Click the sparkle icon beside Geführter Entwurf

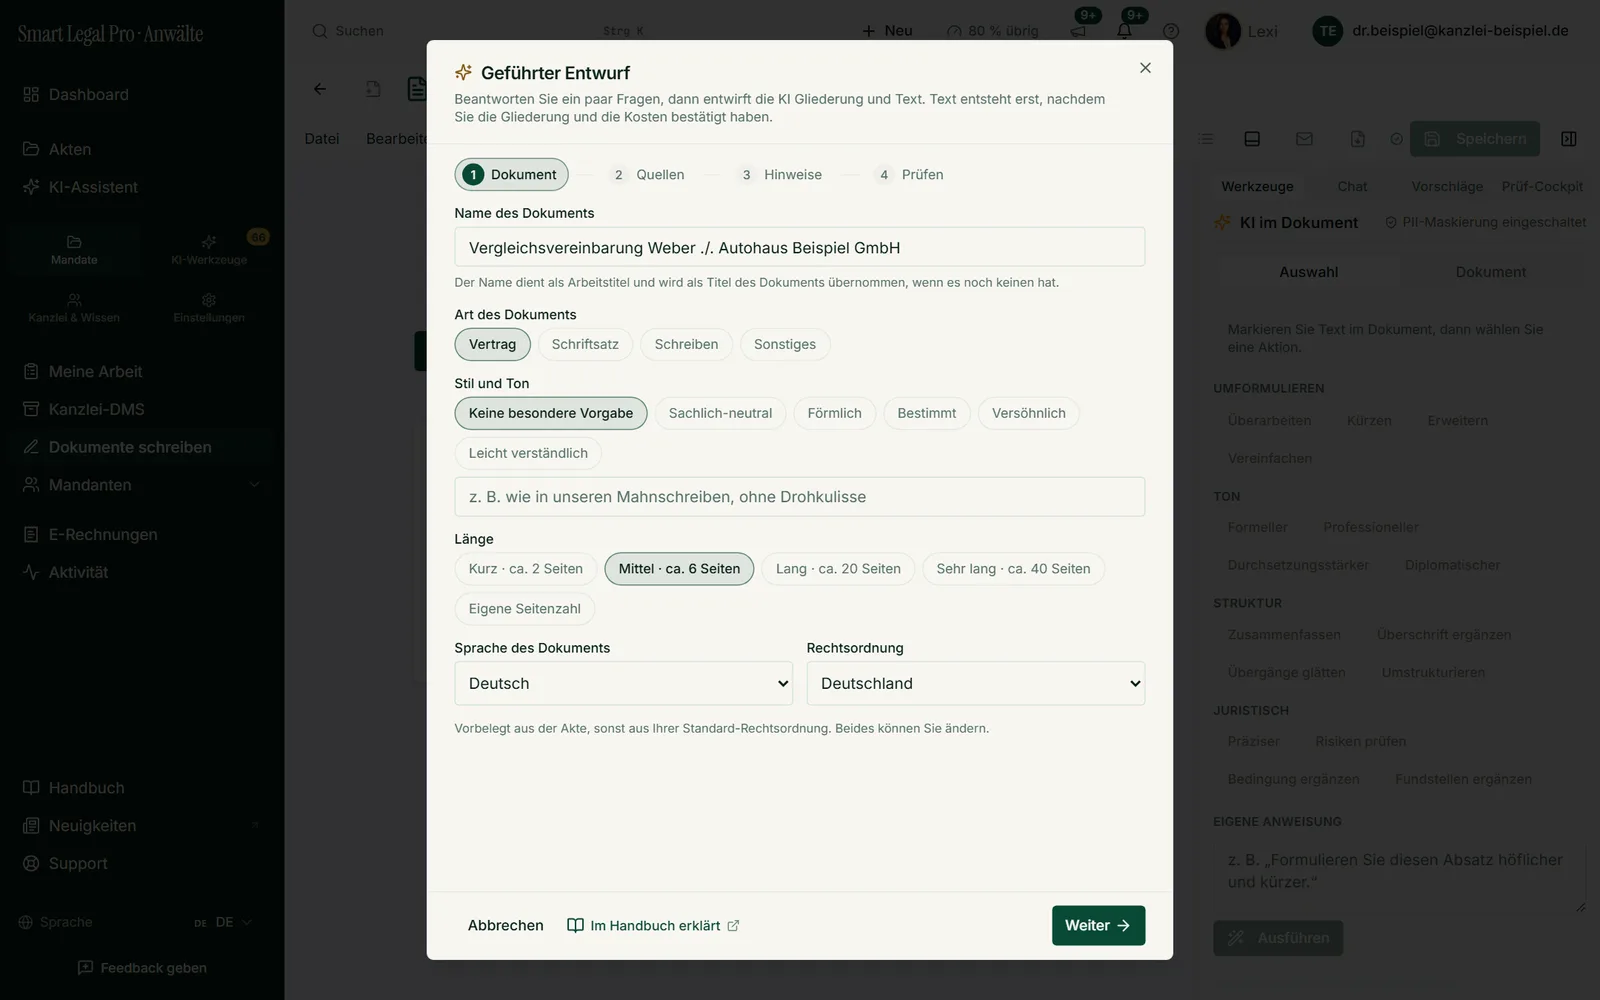463,72
